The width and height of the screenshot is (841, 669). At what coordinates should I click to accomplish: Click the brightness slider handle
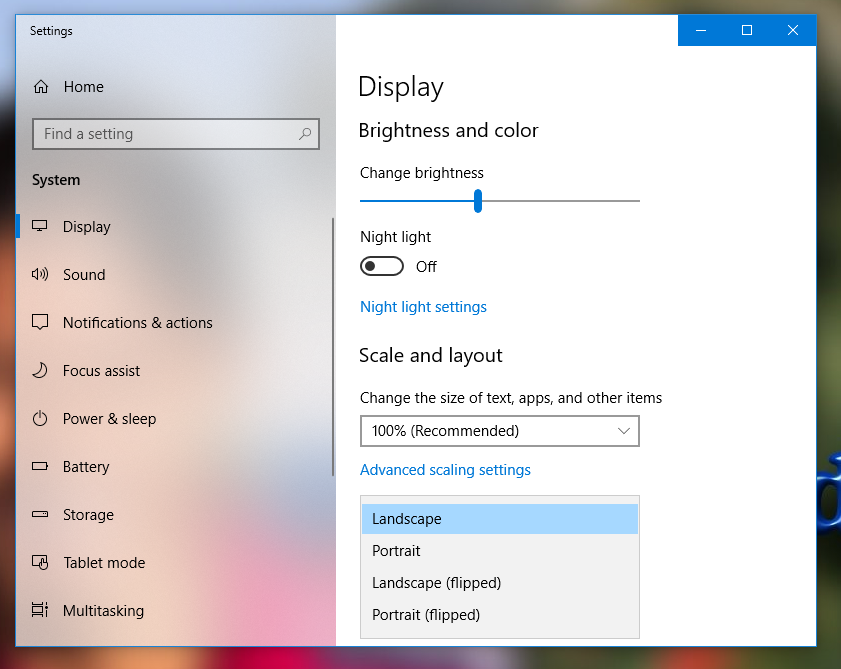point(478,201)
